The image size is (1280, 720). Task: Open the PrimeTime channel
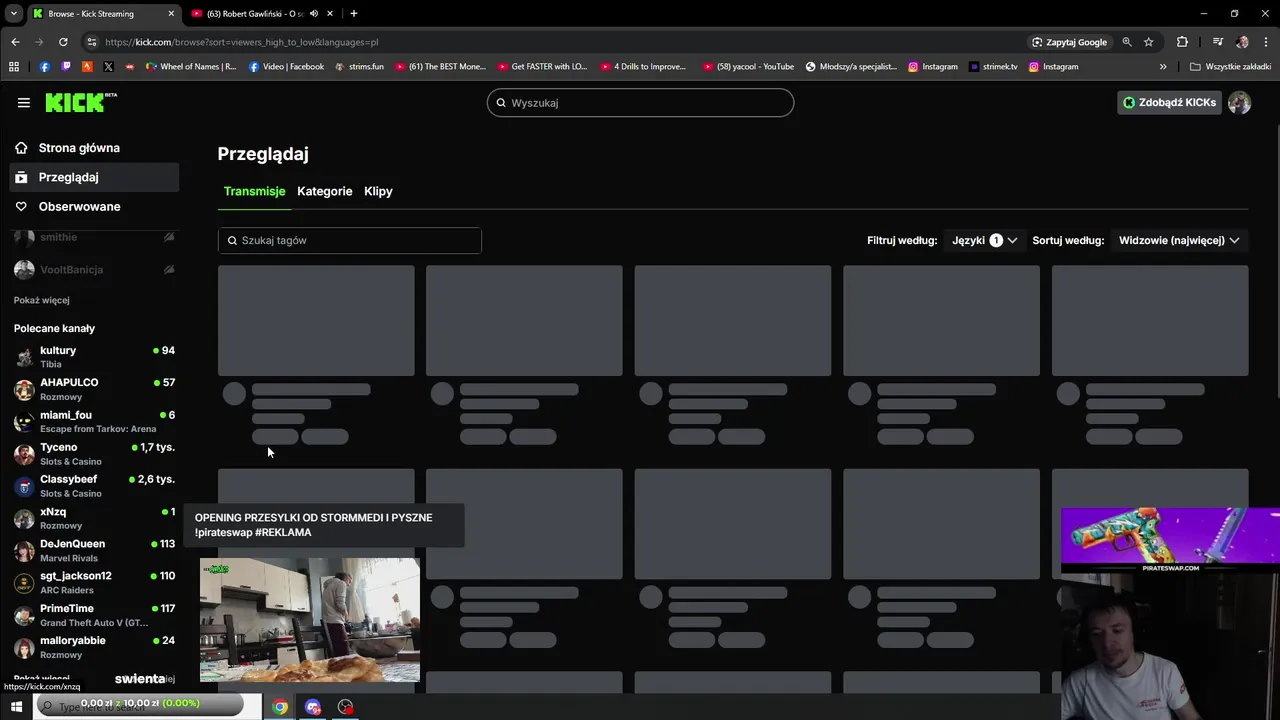(x=95, y=614)
